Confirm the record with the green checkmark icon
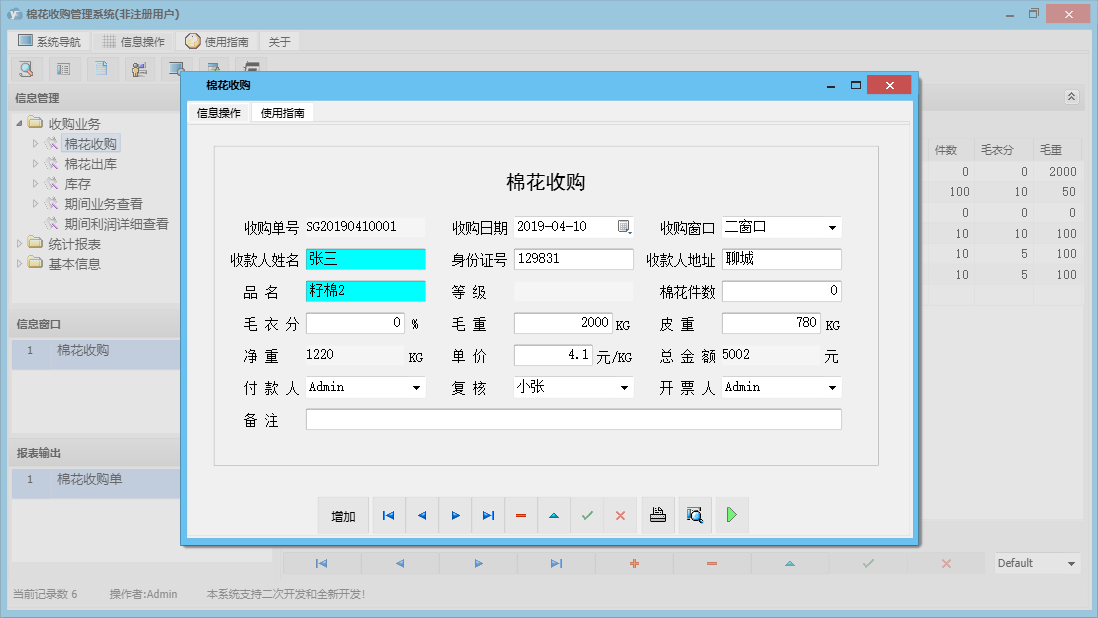Image resolution: width=1098 pixels, height=618 pixels. (x=587, y=515)
